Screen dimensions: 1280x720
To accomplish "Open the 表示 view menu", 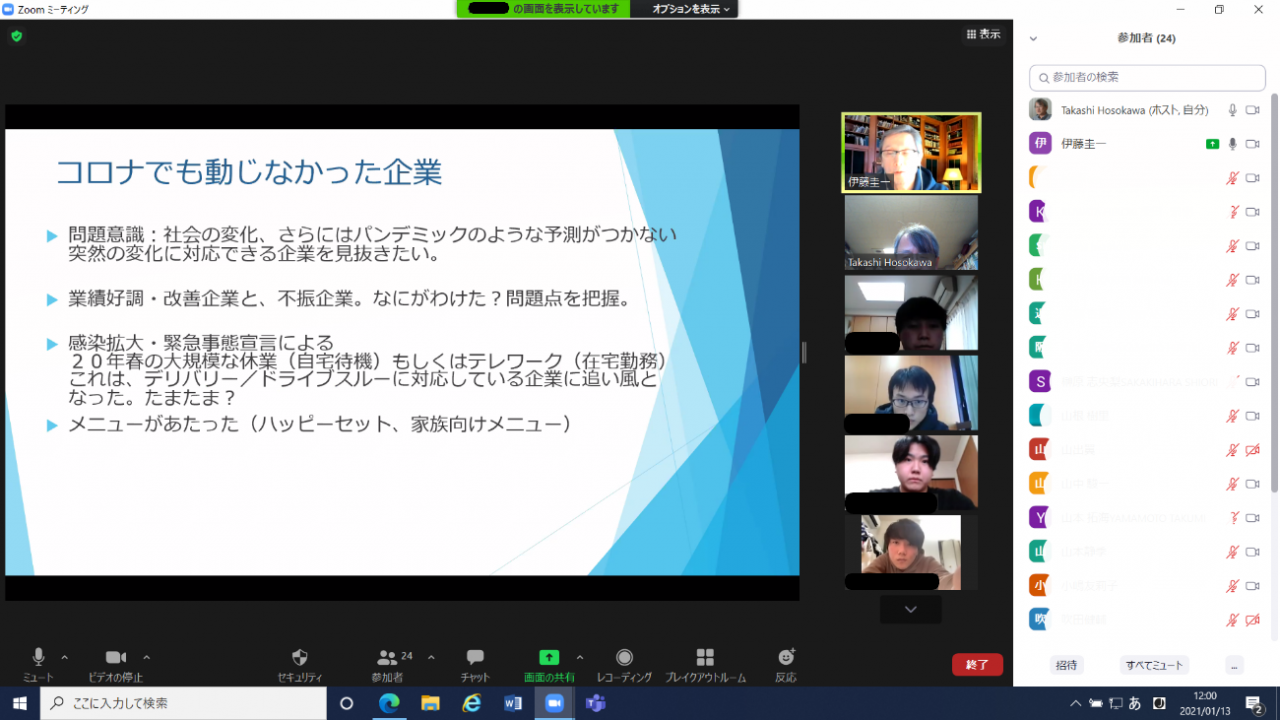I will [x=983, y=34].
